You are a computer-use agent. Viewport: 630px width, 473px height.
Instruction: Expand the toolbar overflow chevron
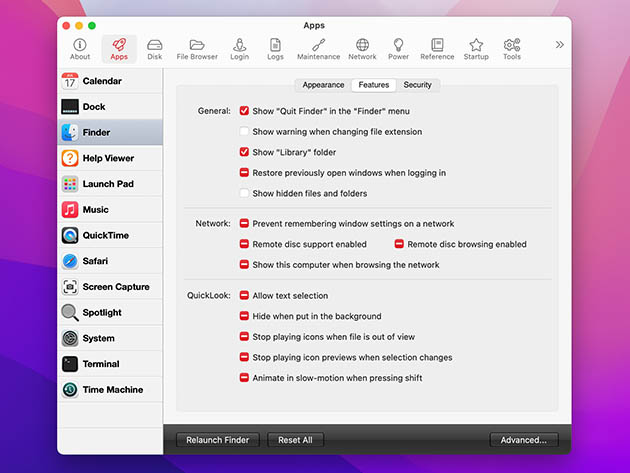coord(559,45)
